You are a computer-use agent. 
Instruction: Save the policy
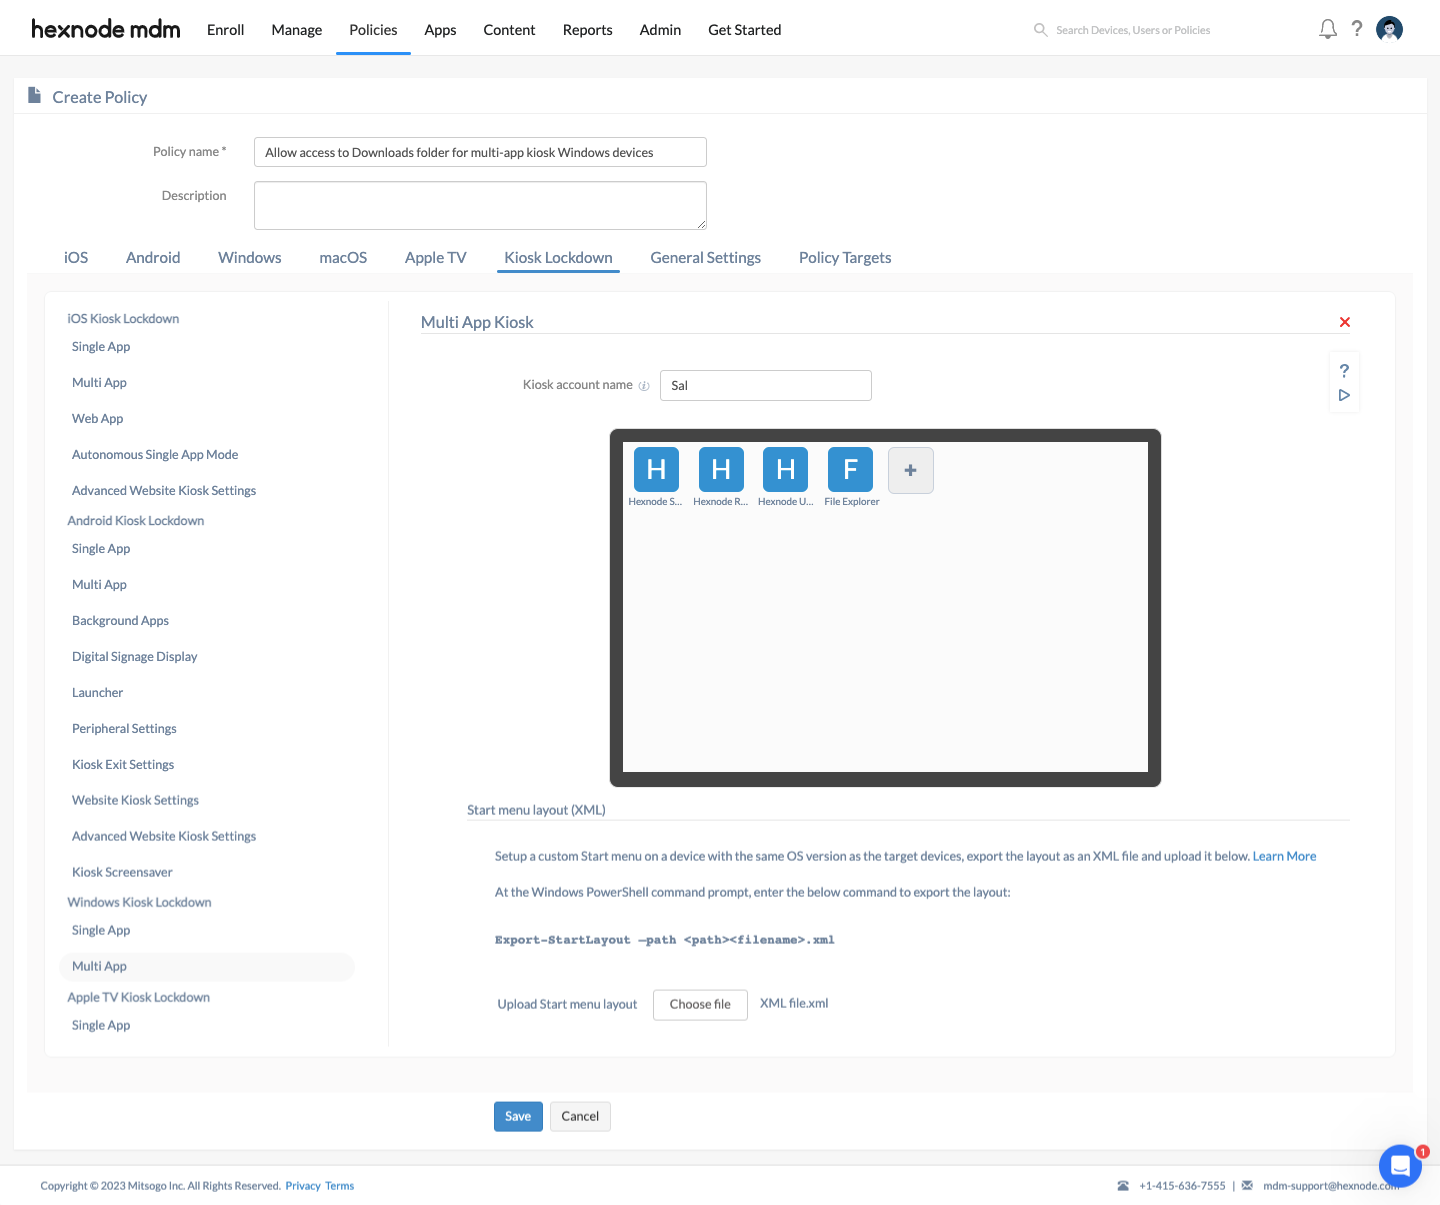[x=518, y=1116]
